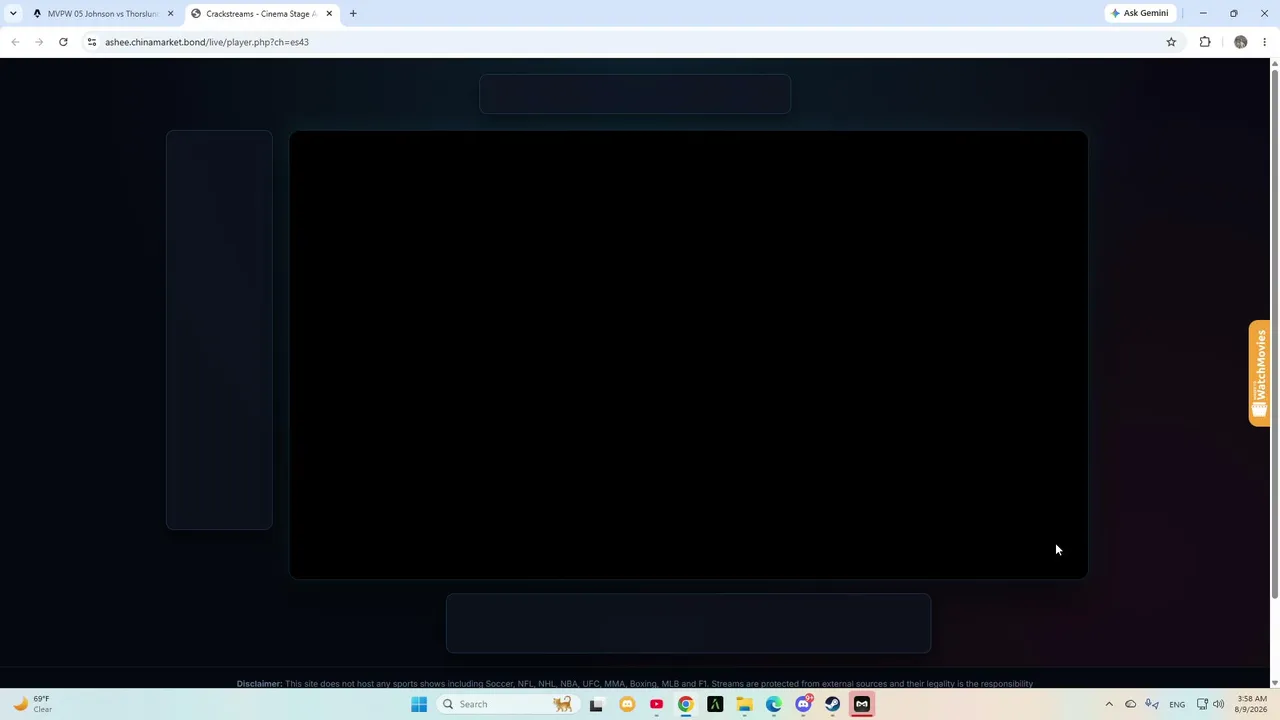1280x720 pixels.
Task: Open the weather widget showing 69°F
Action: pos(32,704)
